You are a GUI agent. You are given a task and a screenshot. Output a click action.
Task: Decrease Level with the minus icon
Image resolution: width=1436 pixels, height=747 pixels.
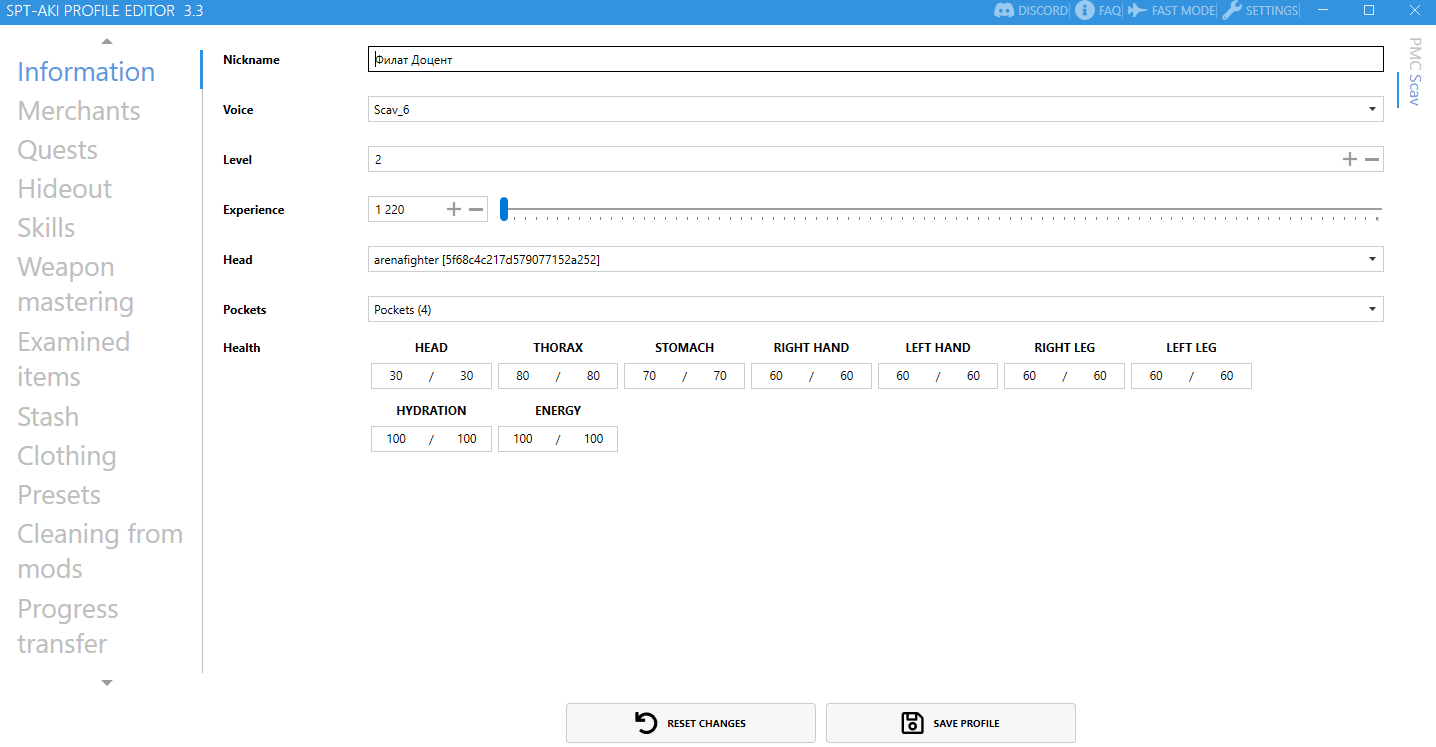point(1372,159)
